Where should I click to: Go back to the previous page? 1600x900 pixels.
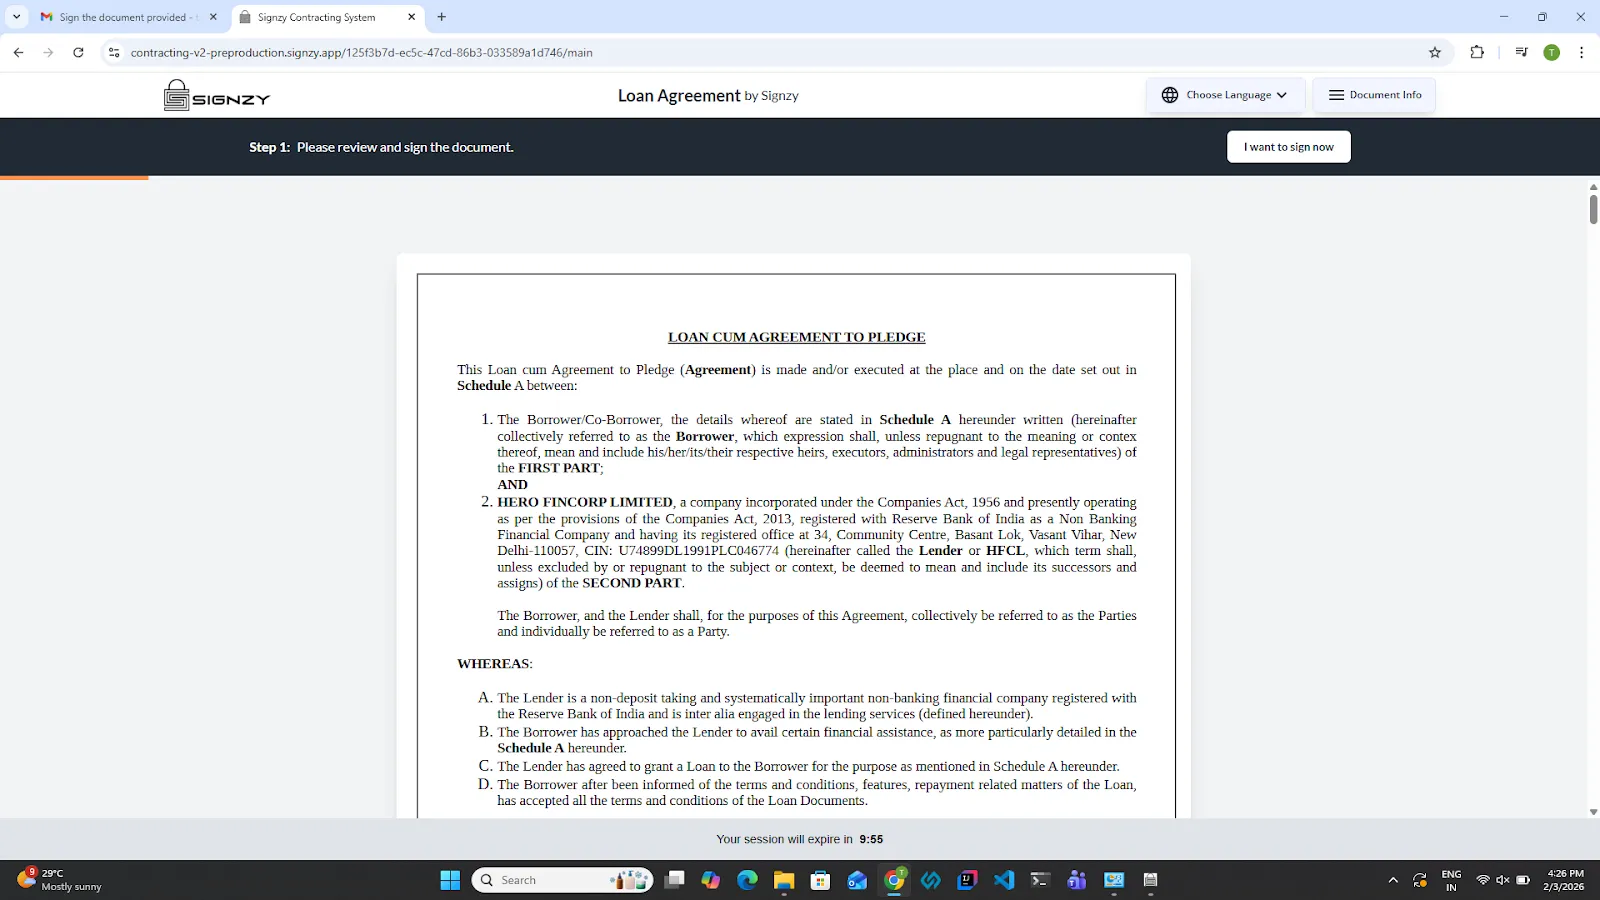point(18,52)
